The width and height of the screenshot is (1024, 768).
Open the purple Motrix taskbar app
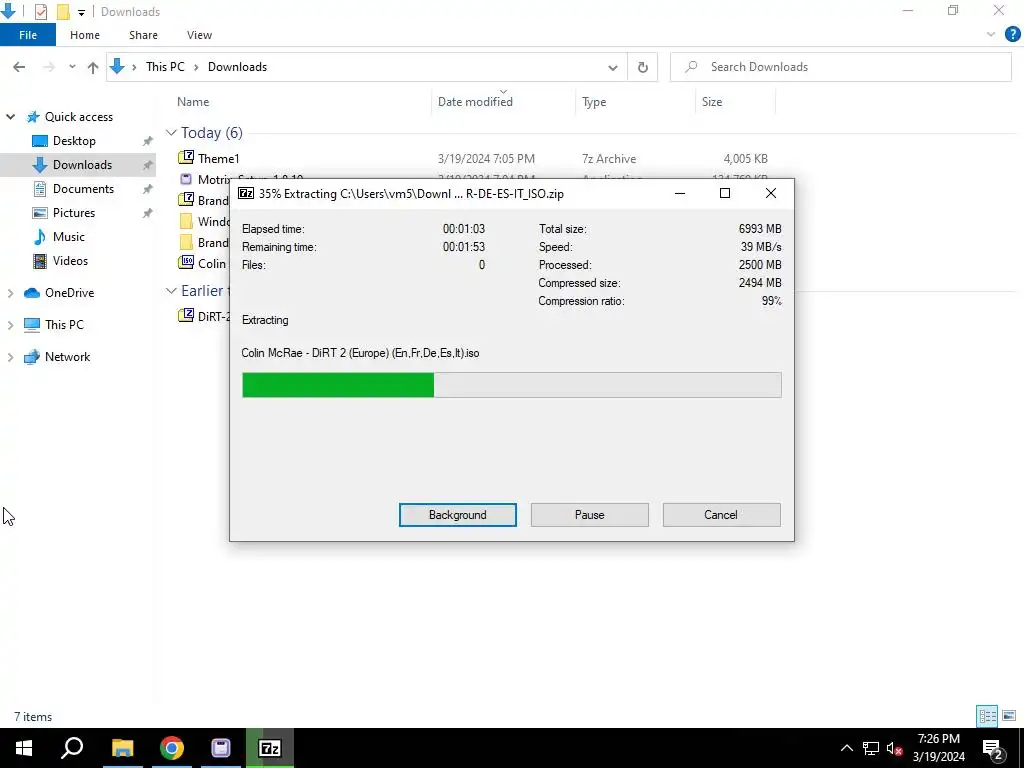pyautogui.click(x=221, y=748)
